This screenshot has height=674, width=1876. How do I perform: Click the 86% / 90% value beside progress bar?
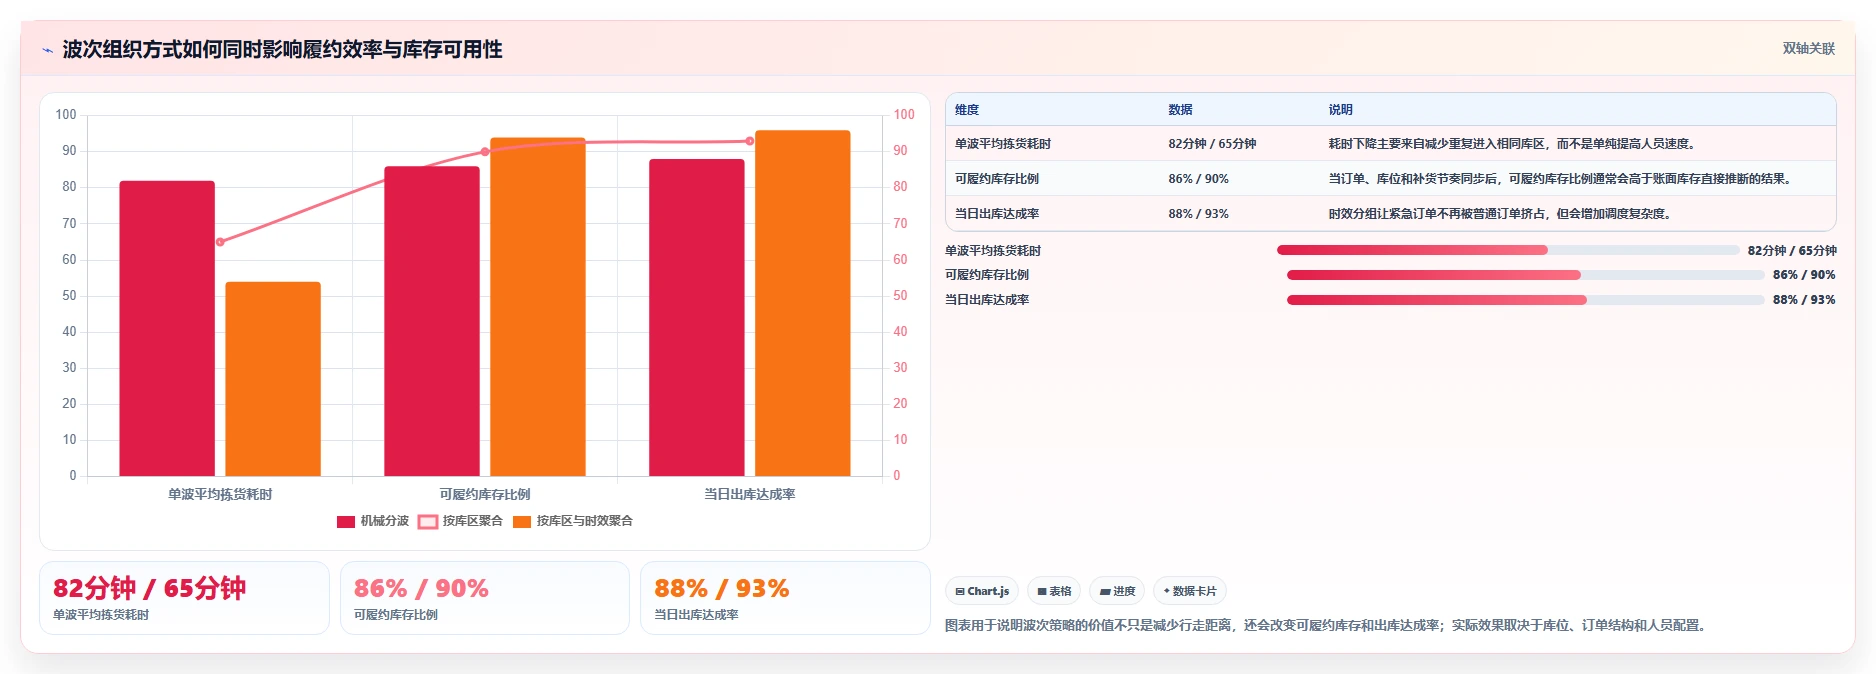tap(1804, 275)
